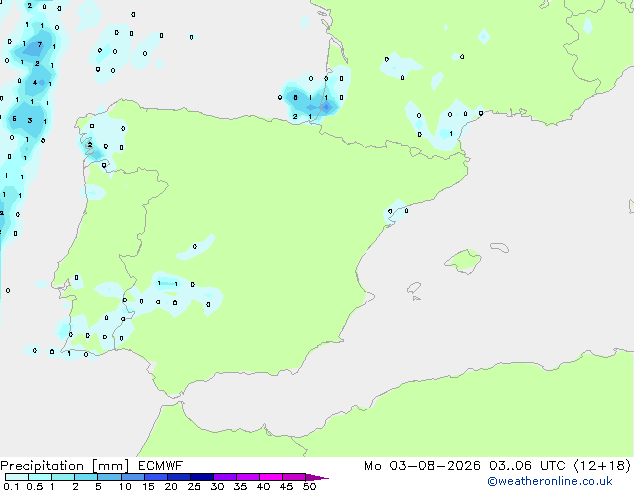Pick the 20–25 mm dark blue legend swatch

[179, 477]
